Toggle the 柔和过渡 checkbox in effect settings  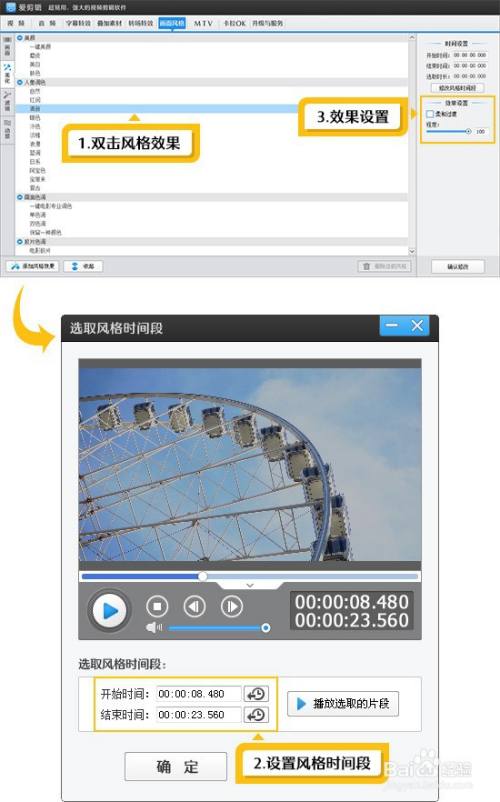tap(430, 114)
